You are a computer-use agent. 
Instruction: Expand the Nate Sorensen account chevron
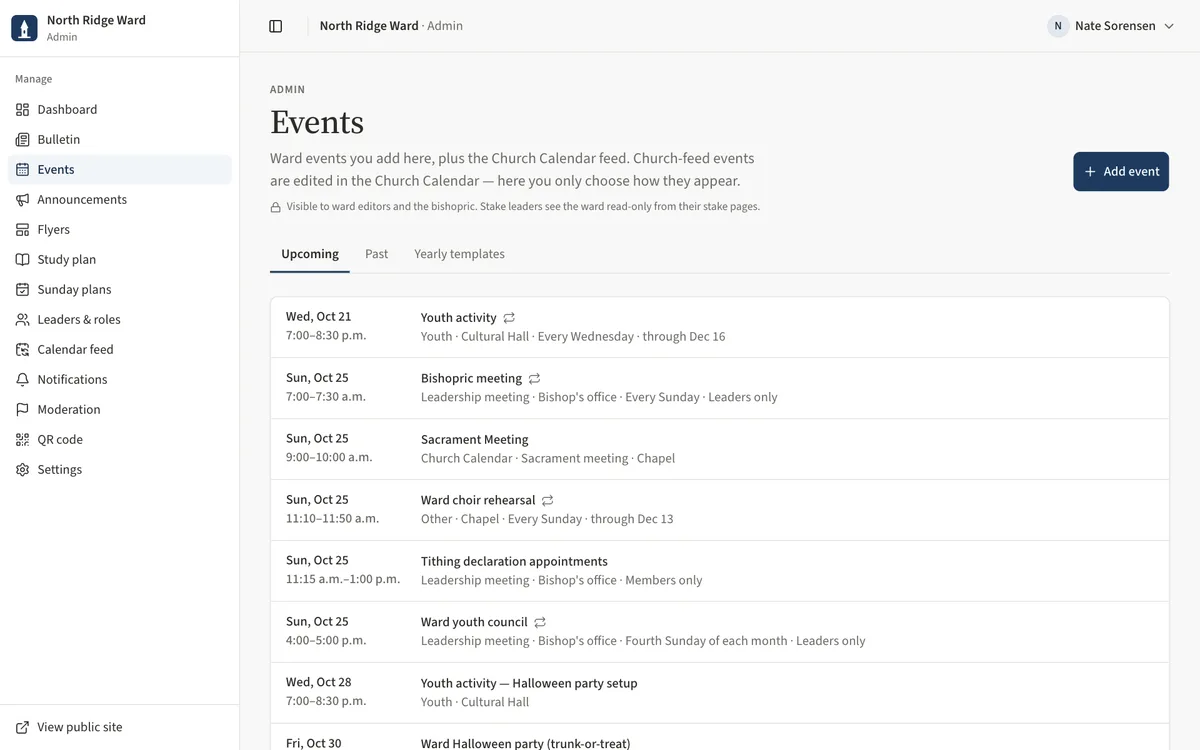coord(1168,26)
